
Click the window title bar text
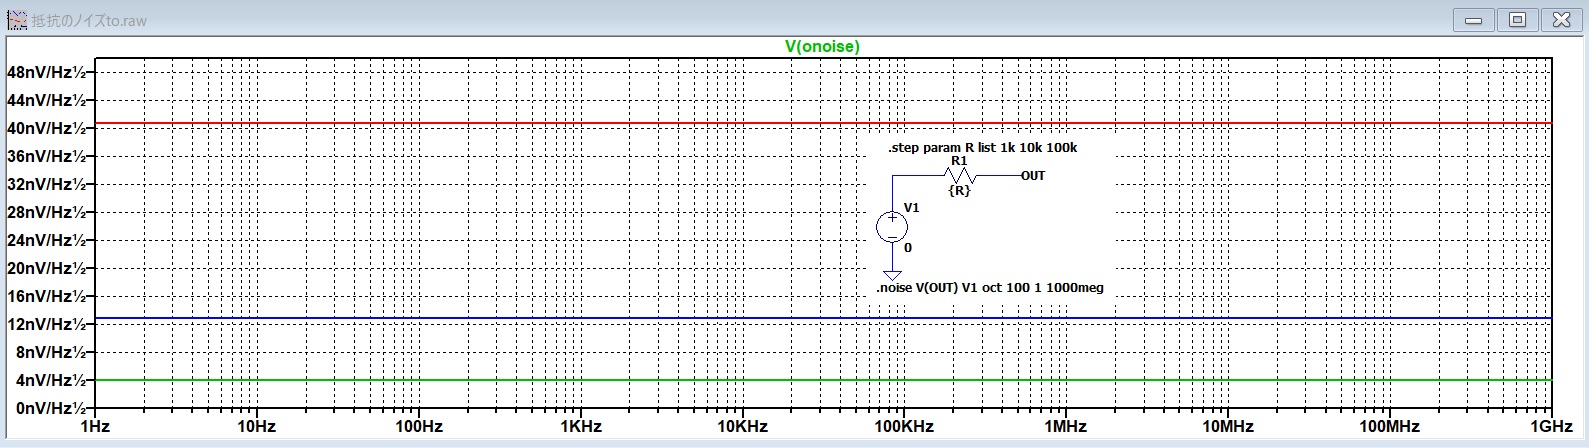pyautogui.click(x=90, y=20)
